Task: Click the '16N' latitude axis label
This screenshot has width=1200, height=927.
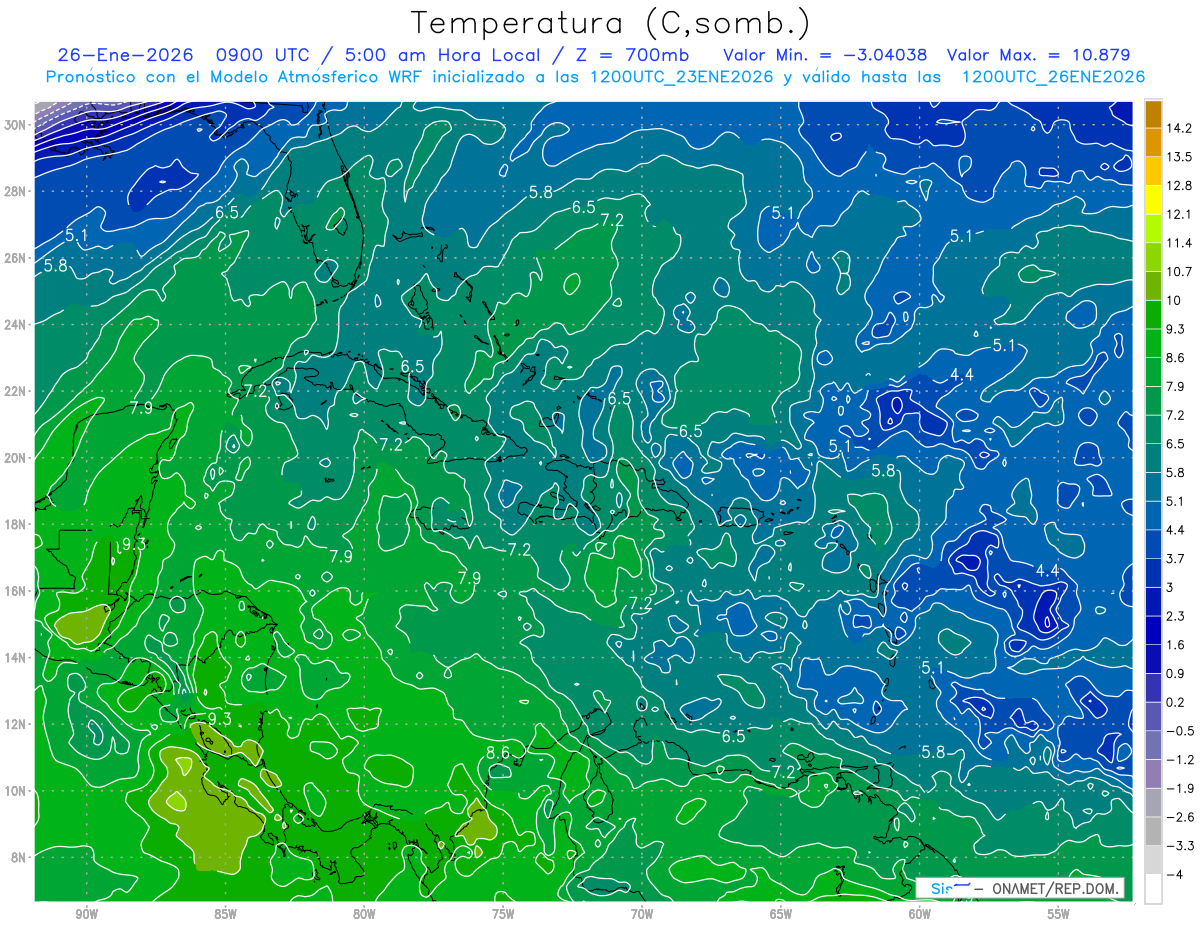Action: click(15, 590)
